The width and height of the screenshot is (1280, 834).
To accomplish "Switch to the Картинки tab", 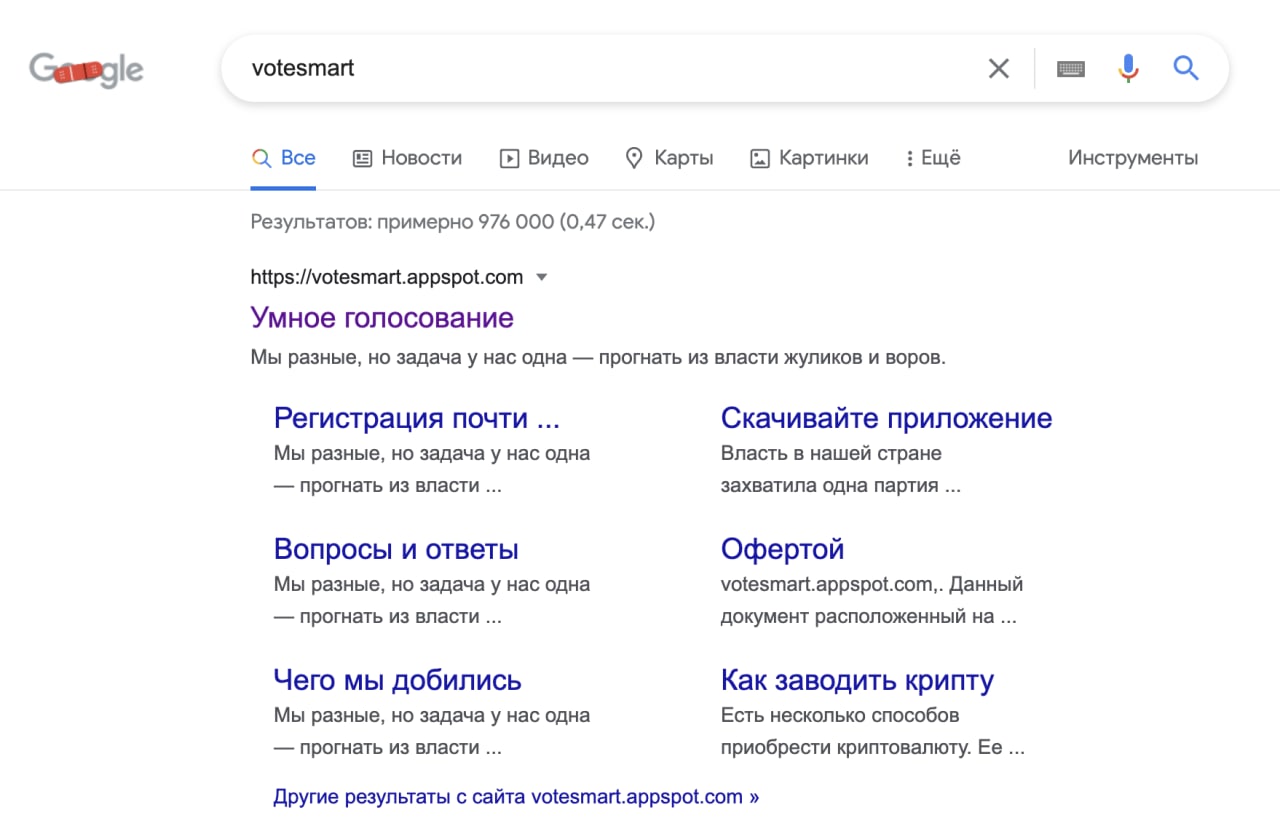I will tap(809, 158).
